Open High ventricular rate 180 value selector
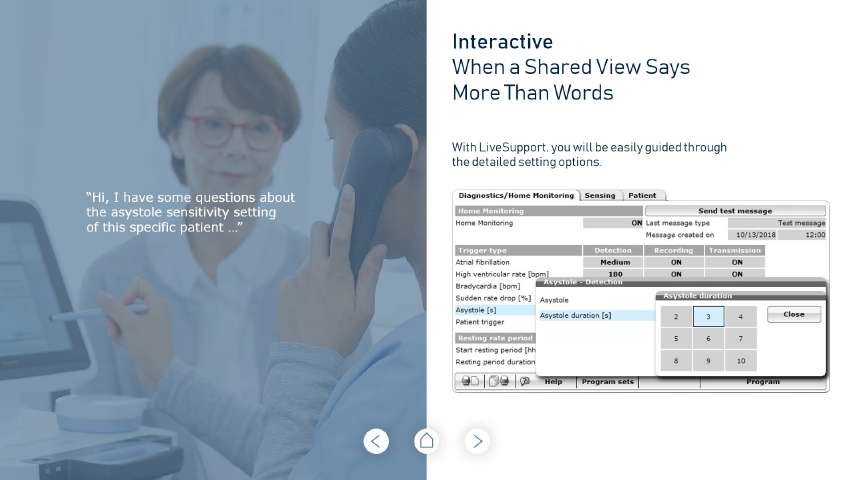 click(x=613, y=274)
